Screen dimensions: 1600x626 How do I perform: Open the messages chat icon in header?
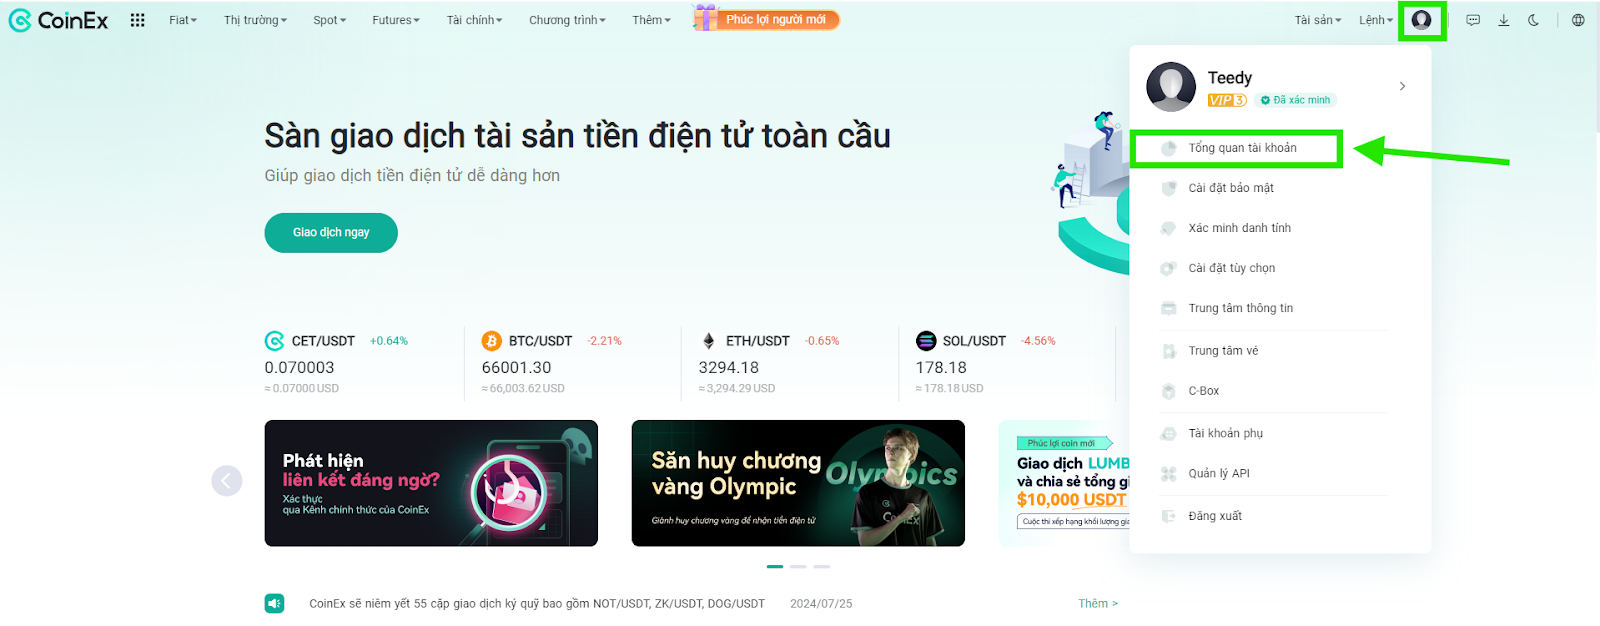[x=1473, y=20]
